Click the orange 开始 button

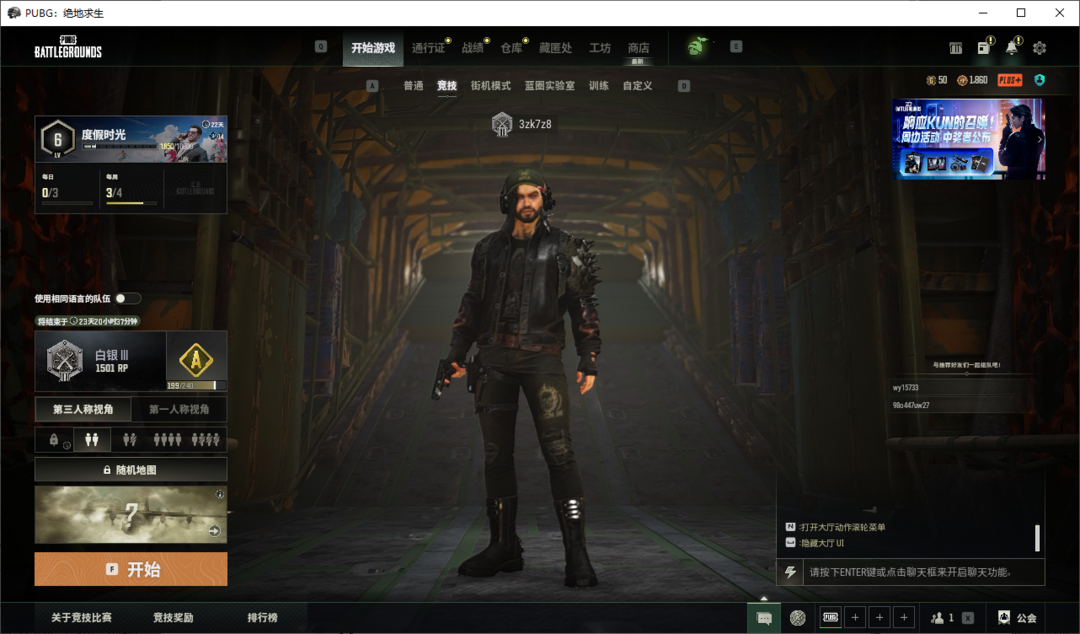click(131, 569)
